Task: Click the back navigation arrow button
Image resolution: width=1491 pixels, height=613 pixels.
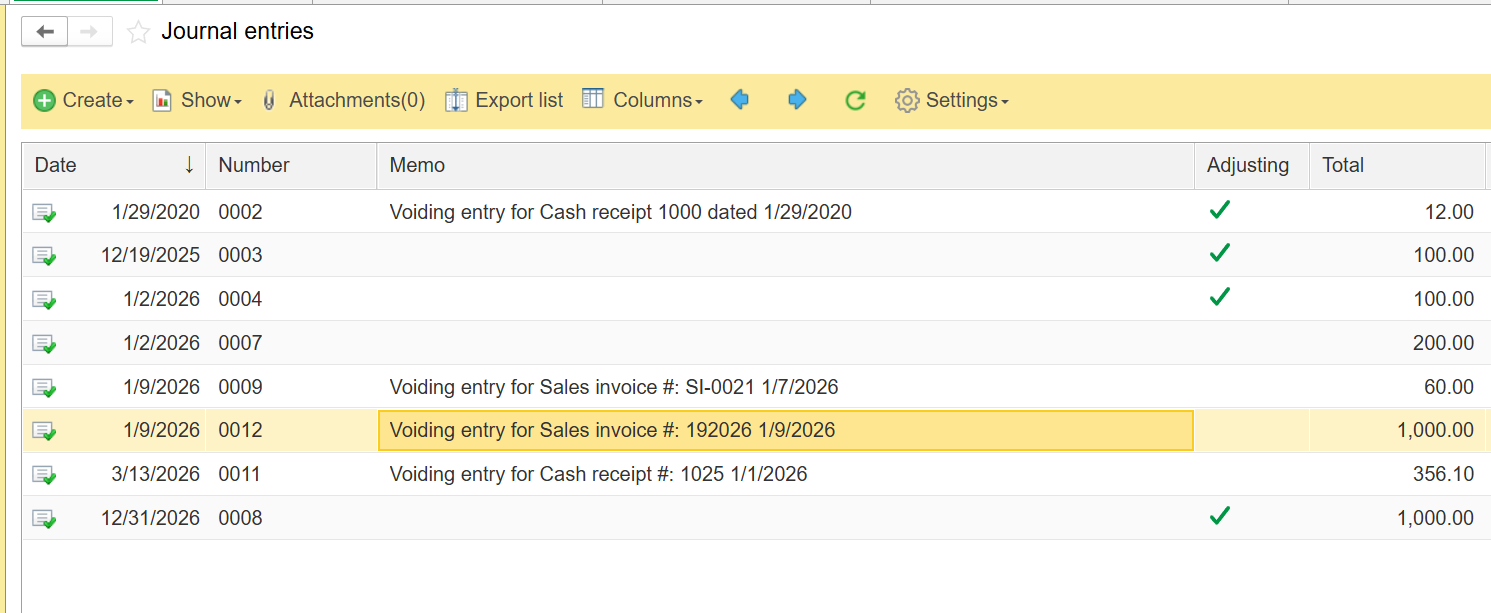Action: tap(45, 32)
